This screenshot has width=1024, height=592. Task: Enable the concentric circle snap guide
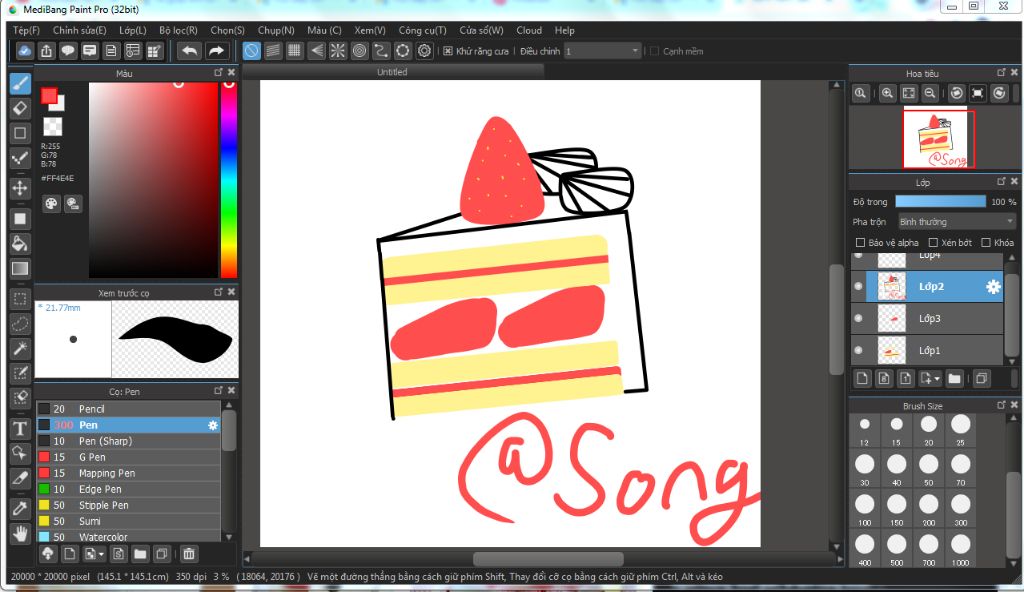point(359,51)
